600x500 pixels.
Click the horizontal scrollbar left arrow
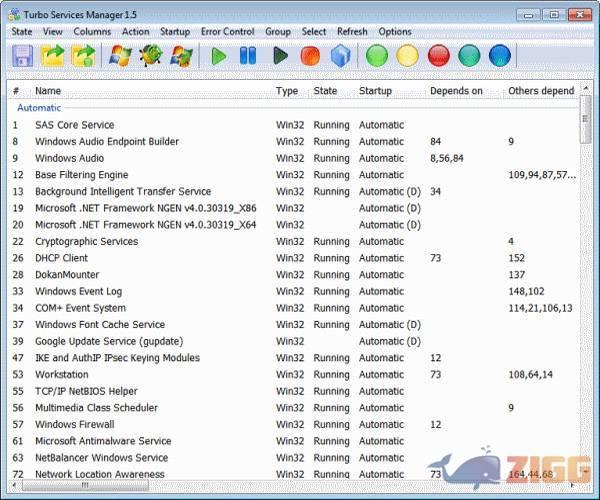tap(15, 485)
